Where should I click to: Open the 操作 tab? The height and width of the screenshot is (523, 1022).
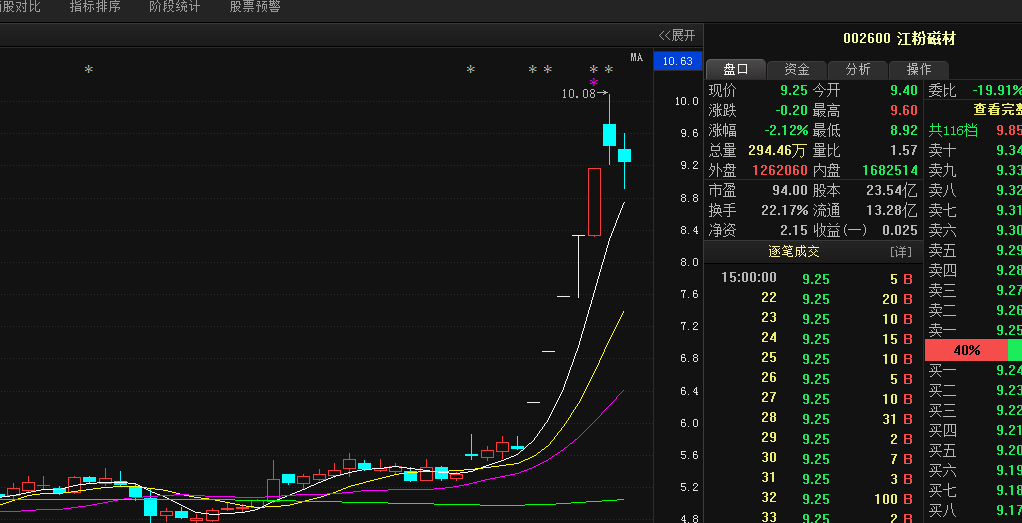click(x=918, y=69)
